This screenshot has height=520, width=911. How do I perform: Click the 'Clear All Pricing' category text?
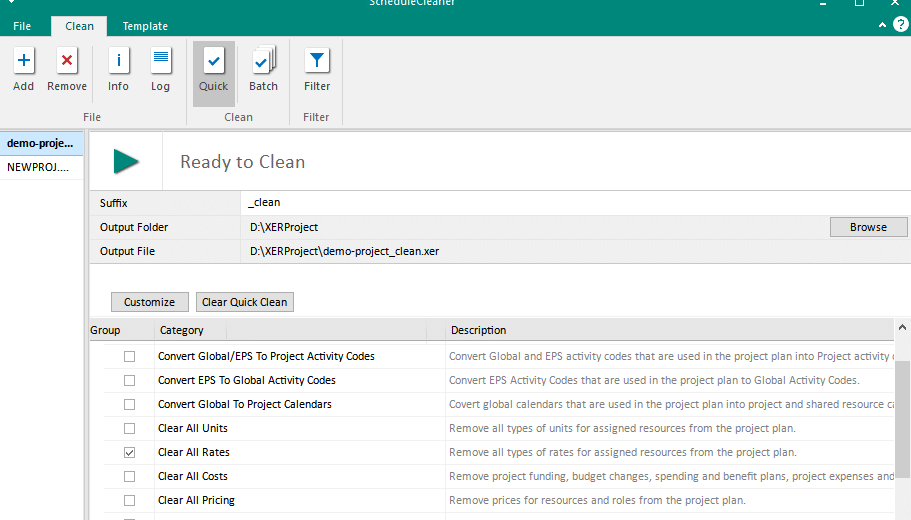tap(196, 500)
